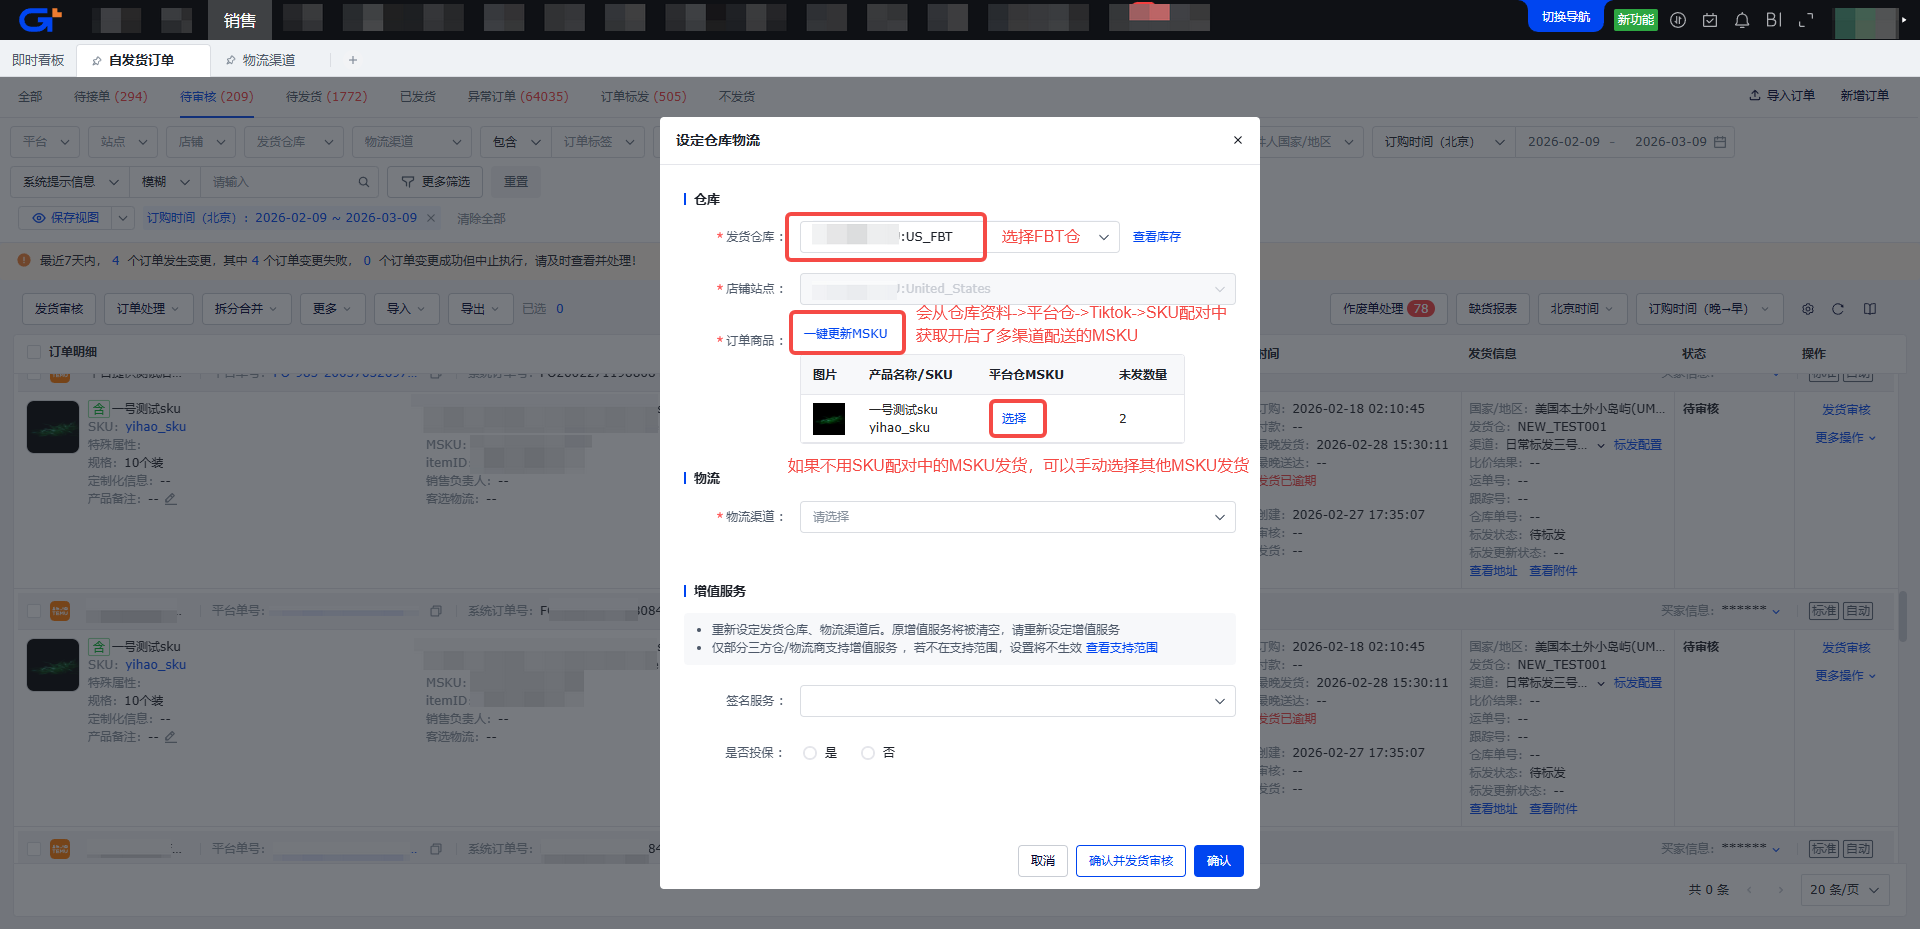Open calendar icon in date range filter
The width and height of the screenshot is (1920, 929).
1720,142
